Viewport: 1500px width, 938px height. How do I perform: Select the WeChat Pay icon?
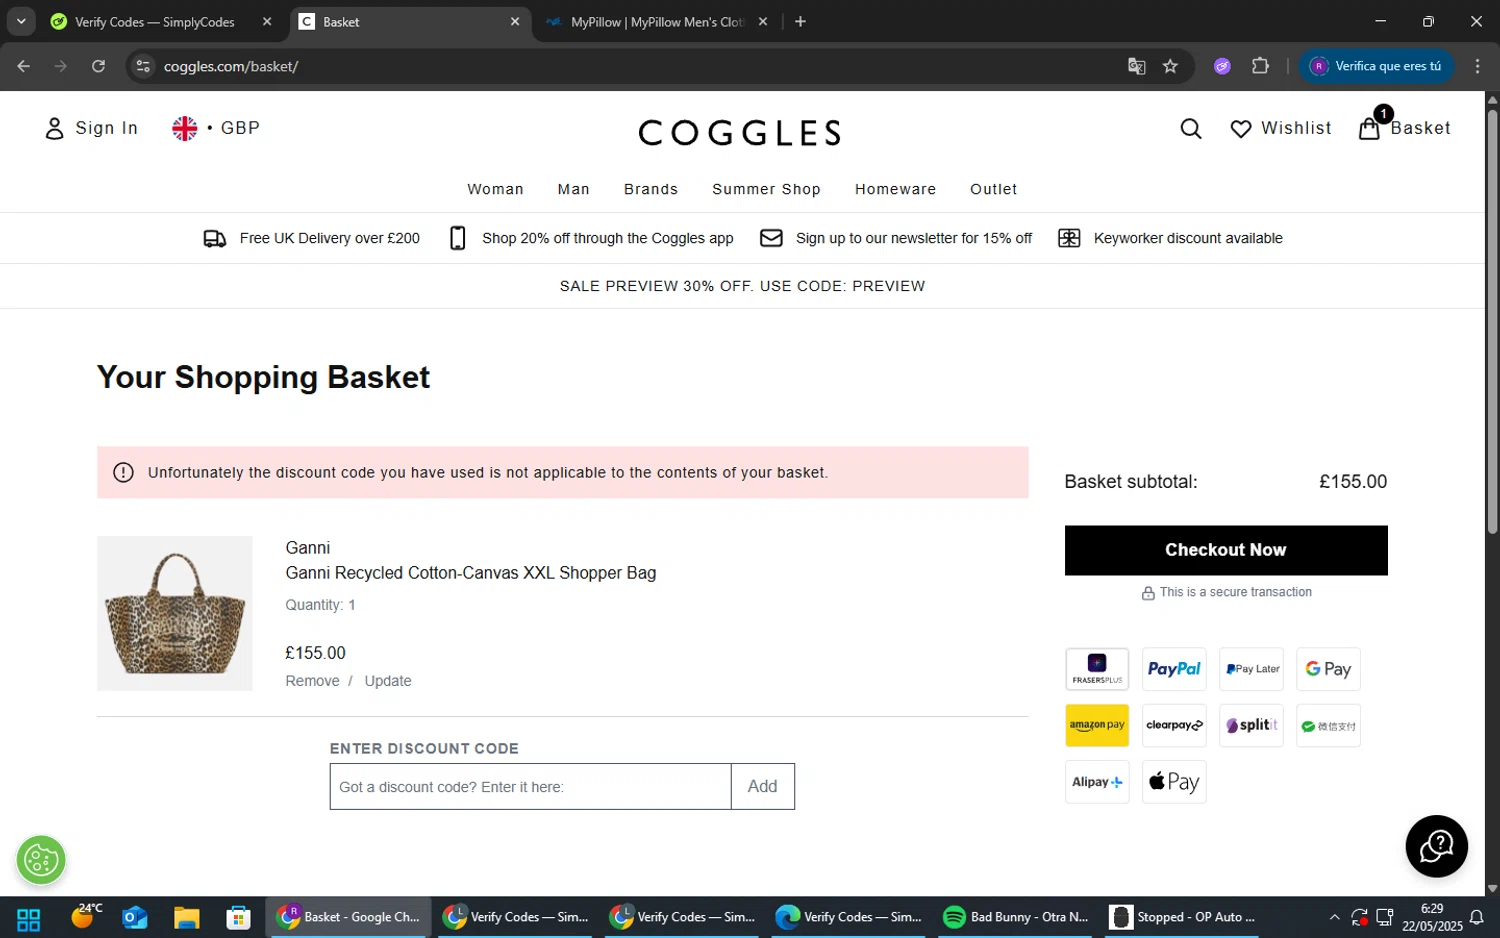click(1328, 725)
